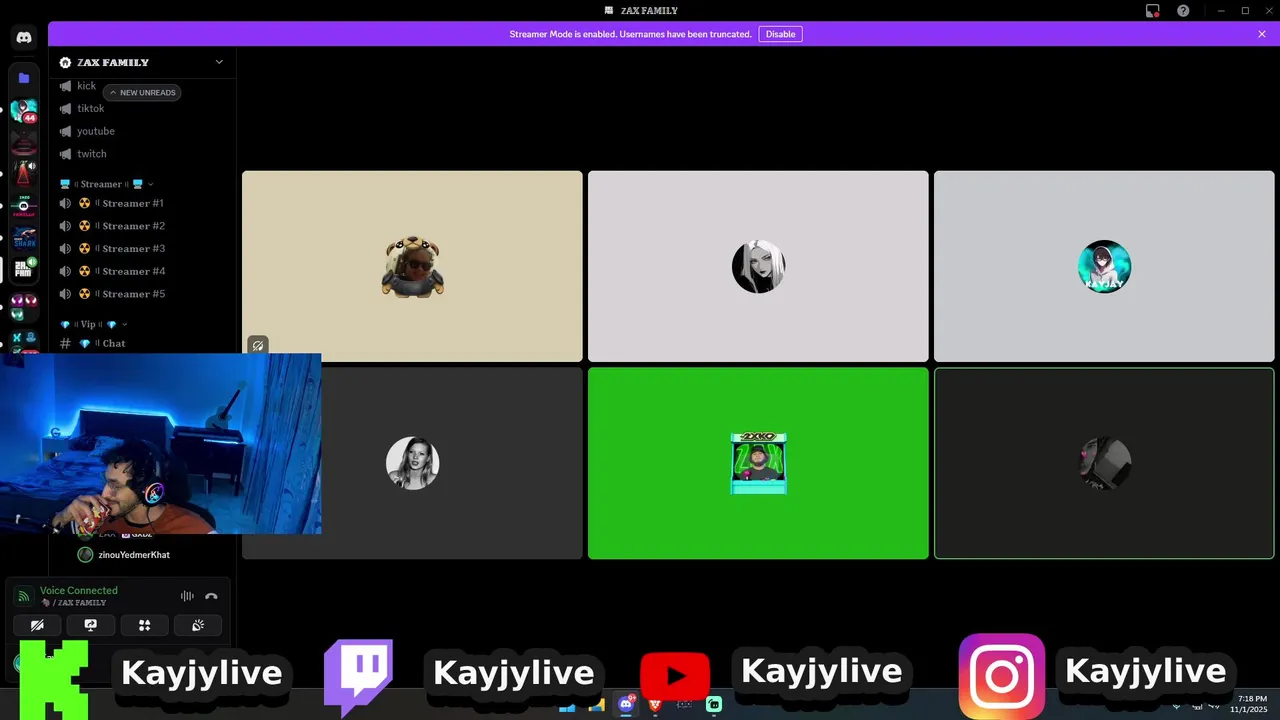Disconnect from voice call
Image resolution: width=1280 pixels, height=720 pixels.
click(x=211, y=596)
